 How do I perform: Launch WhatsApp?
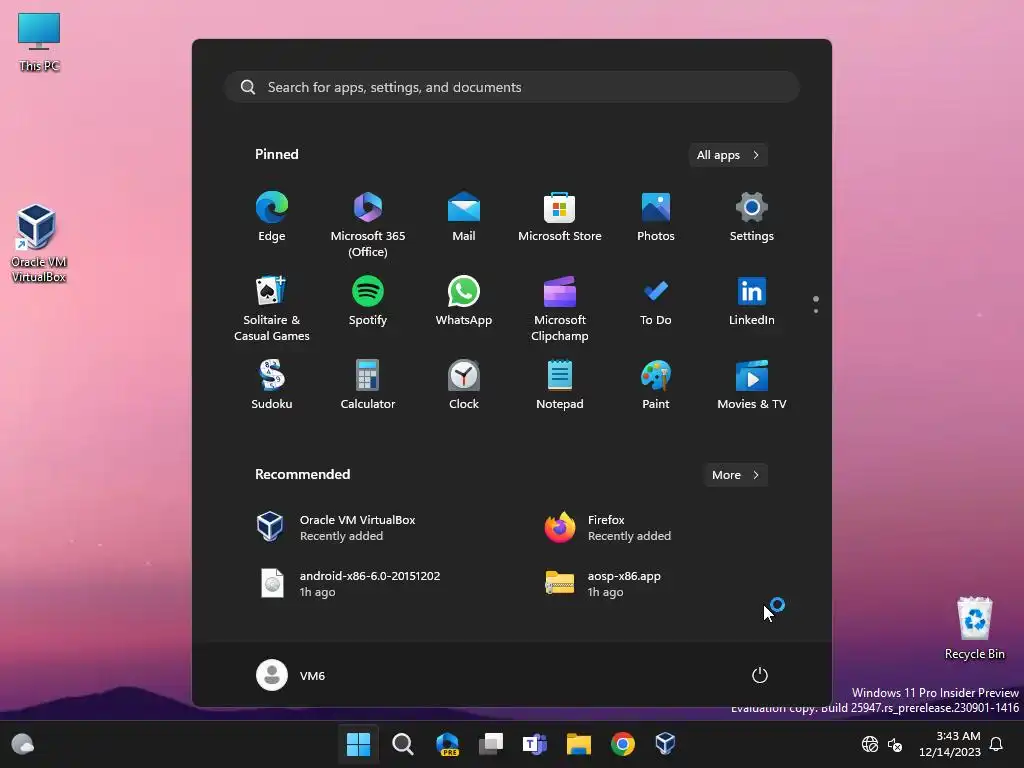(x=464, y=301)
